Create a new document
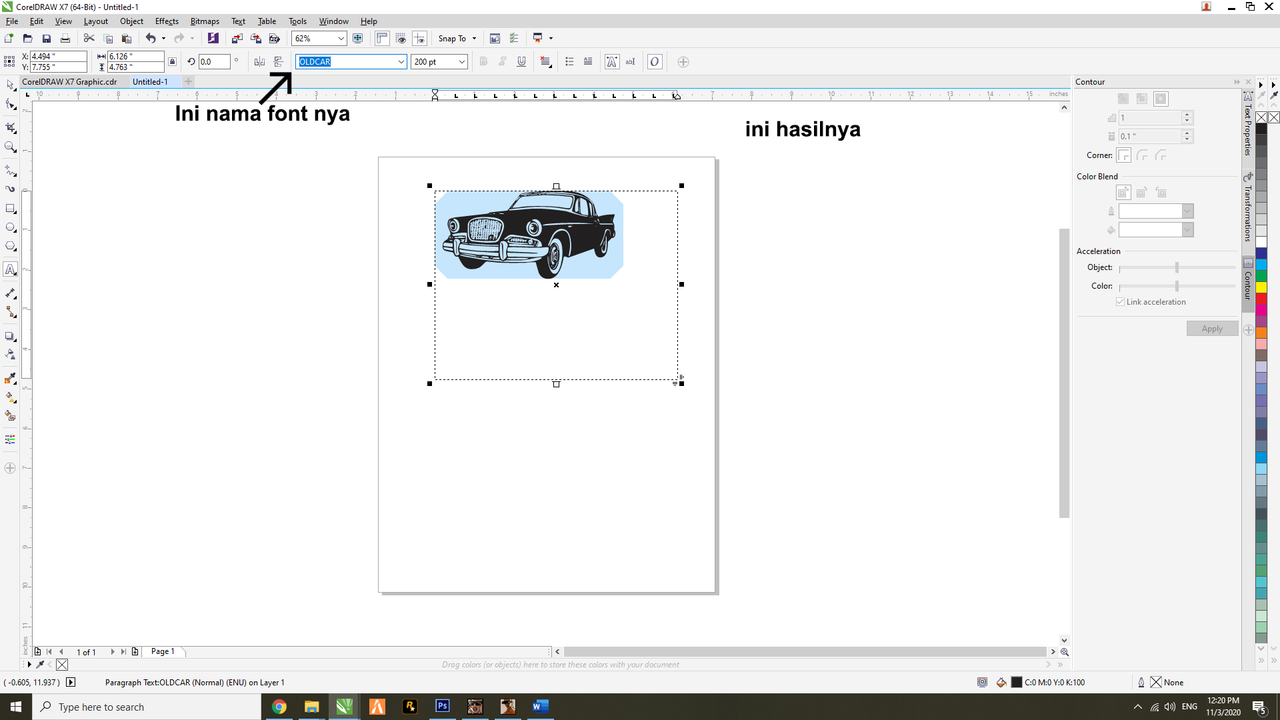This screenshot has width=1280, height=720. [10, 38]
